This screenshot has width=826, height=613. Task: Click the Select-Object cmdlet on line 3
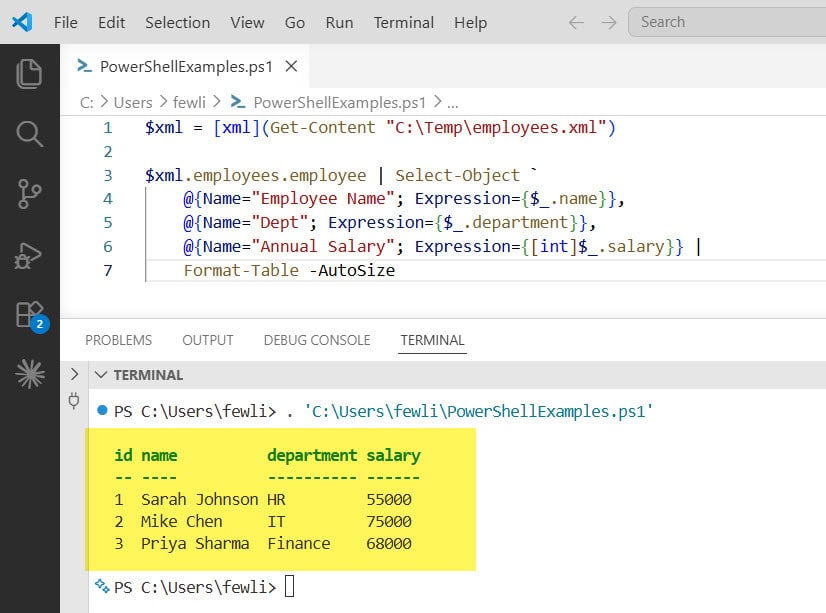point(457,175)
